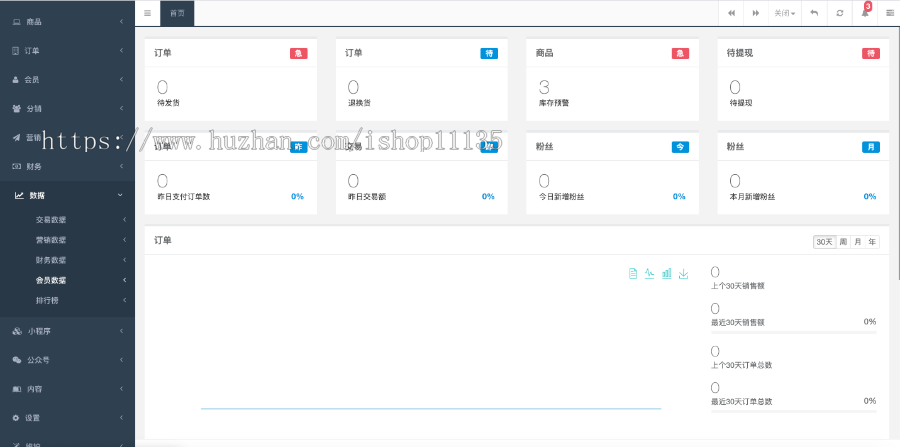The width and height of the screenshot is (900, 447).
Task: Open chart data view document icon
Action: 633,274
